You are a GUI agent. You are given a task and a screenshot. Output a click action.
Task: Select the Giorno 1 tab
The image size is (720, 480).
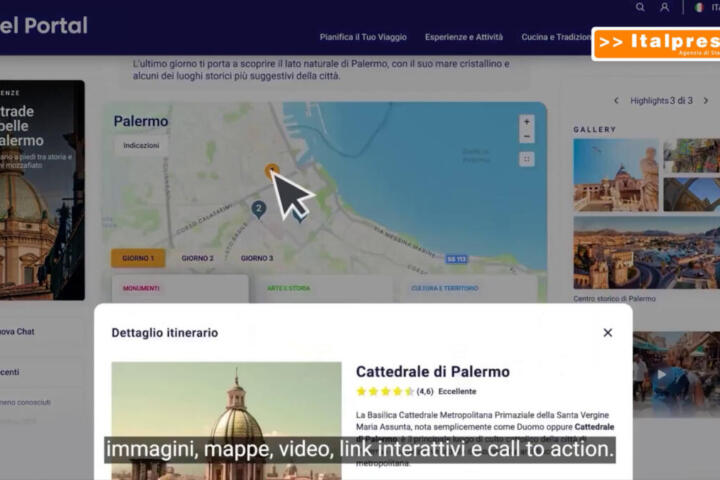[138, 258]
